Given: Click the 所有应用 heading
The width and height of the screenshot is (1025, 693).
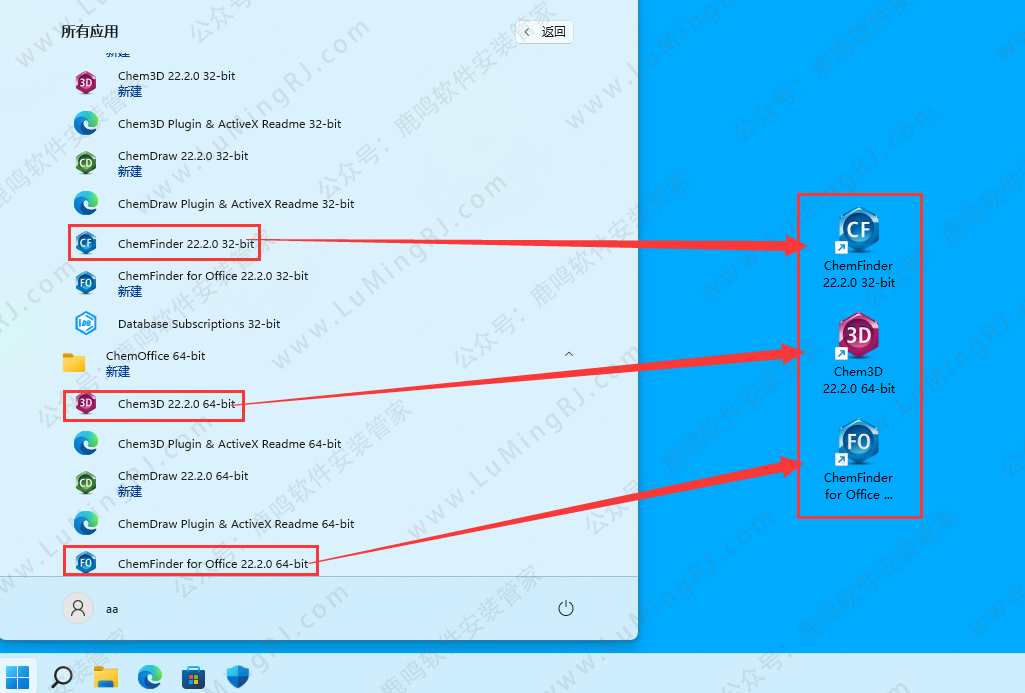Looking at the screenshot, I should point(90,31).
